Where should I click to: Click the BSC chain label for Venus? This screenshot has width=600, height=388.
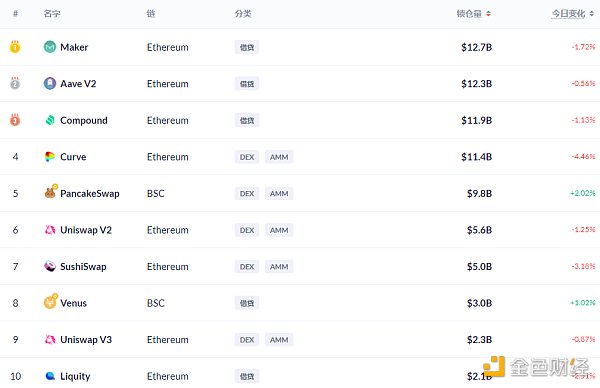[156, 303]
